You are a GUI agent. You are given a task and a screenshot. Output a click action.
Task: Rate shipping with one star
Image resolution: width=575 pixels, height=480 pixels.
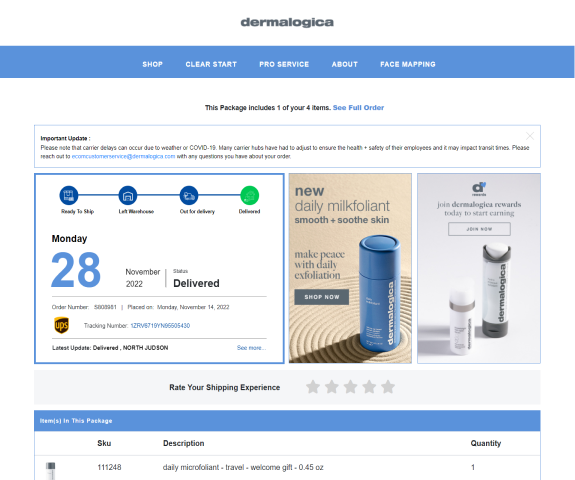click(313, 387)
